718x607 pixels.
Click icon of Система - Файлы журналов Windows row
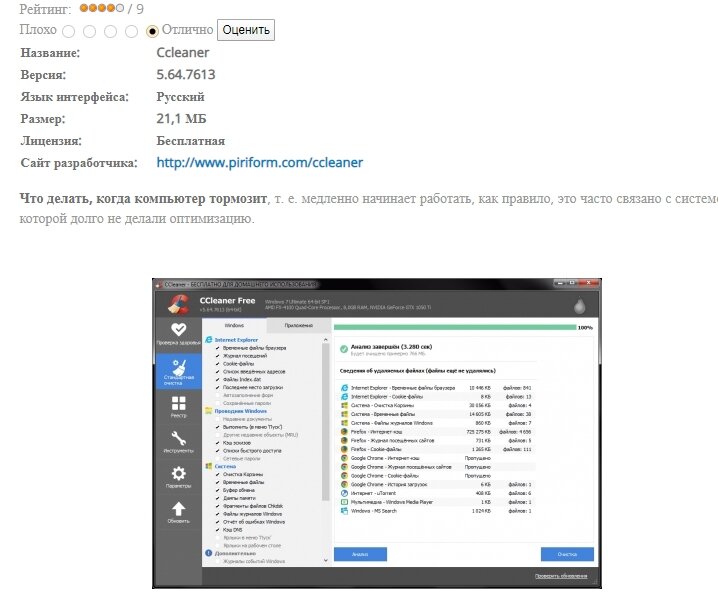[x=344, y=423]
